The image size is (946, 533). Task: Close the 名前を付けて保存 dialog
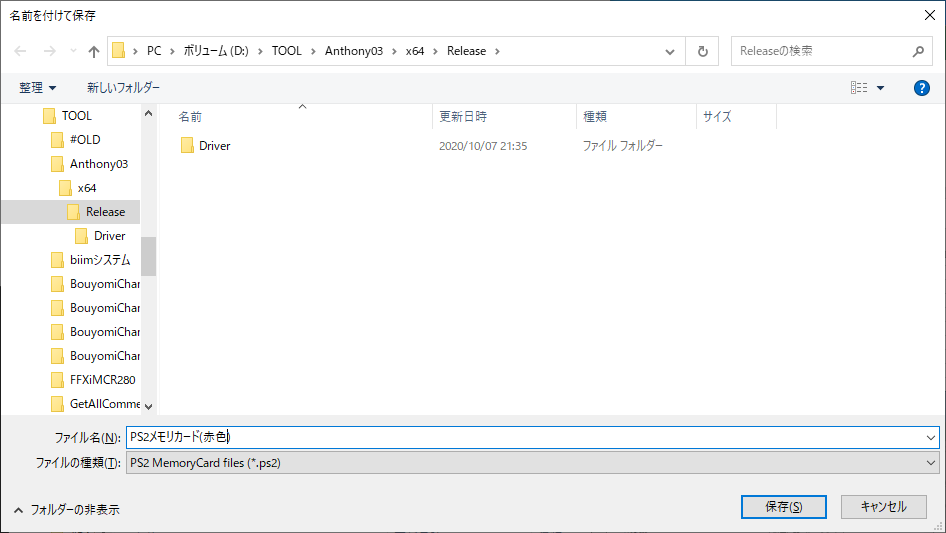click(930, 15)
